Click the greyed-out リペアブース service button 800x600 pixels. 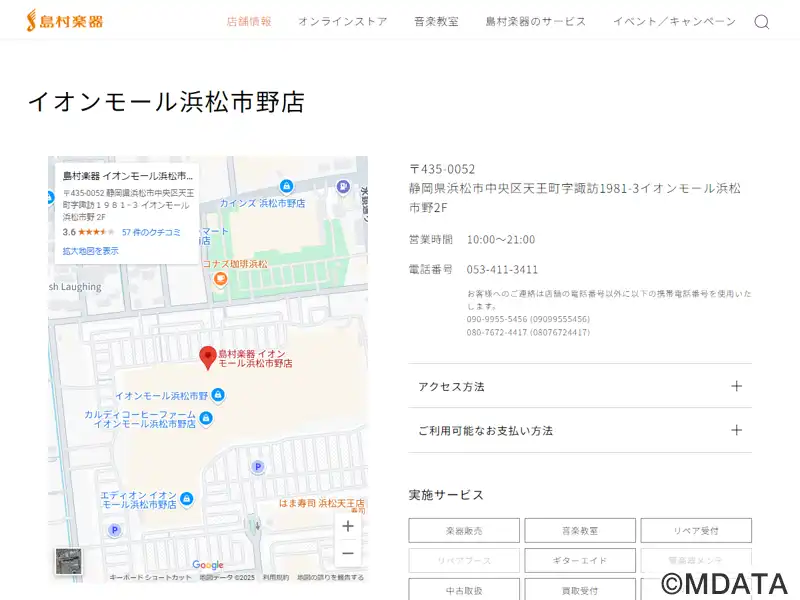coord(464,561)
